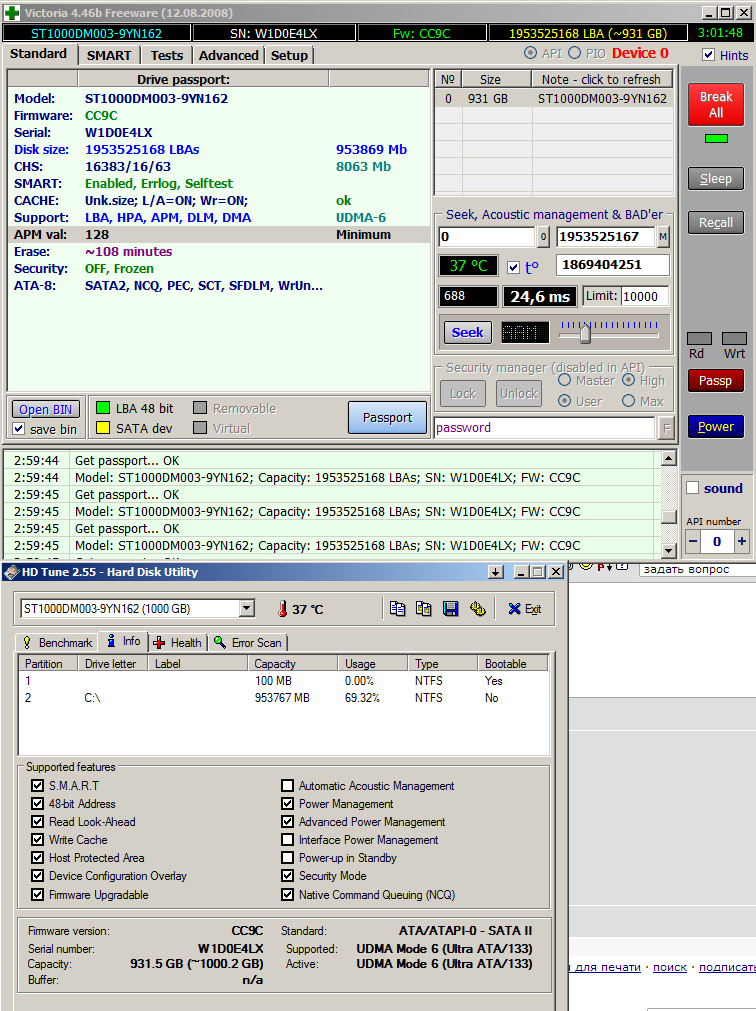Click the copy screenshot icon in HD Tune
This screenshot has height=1011, width=756.
tap(424, 608)
